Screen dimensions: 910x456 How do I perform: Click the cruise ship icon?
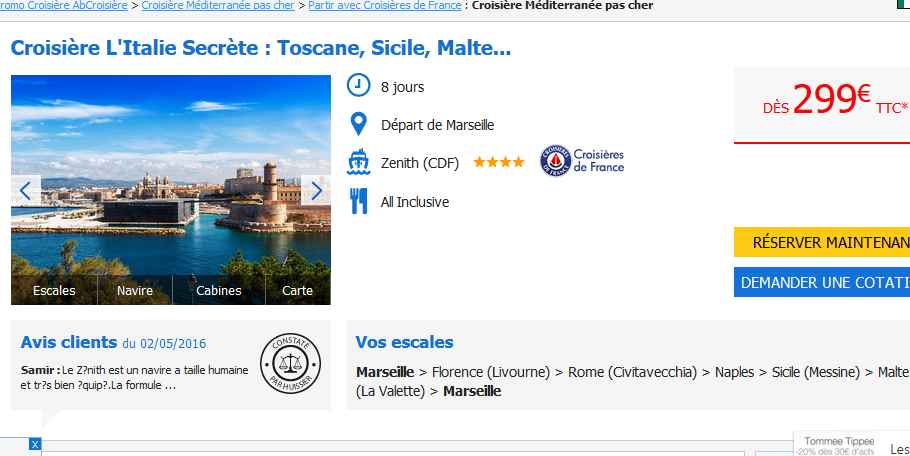tap(358, 162)
